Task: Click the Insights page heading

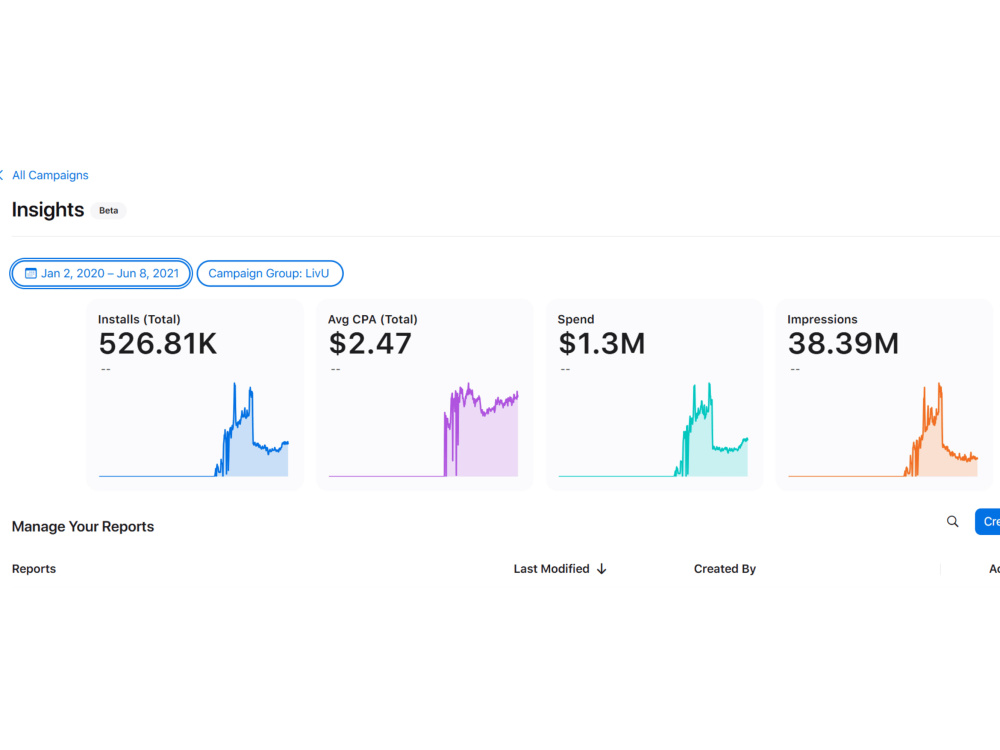Action: pos(48,210)
